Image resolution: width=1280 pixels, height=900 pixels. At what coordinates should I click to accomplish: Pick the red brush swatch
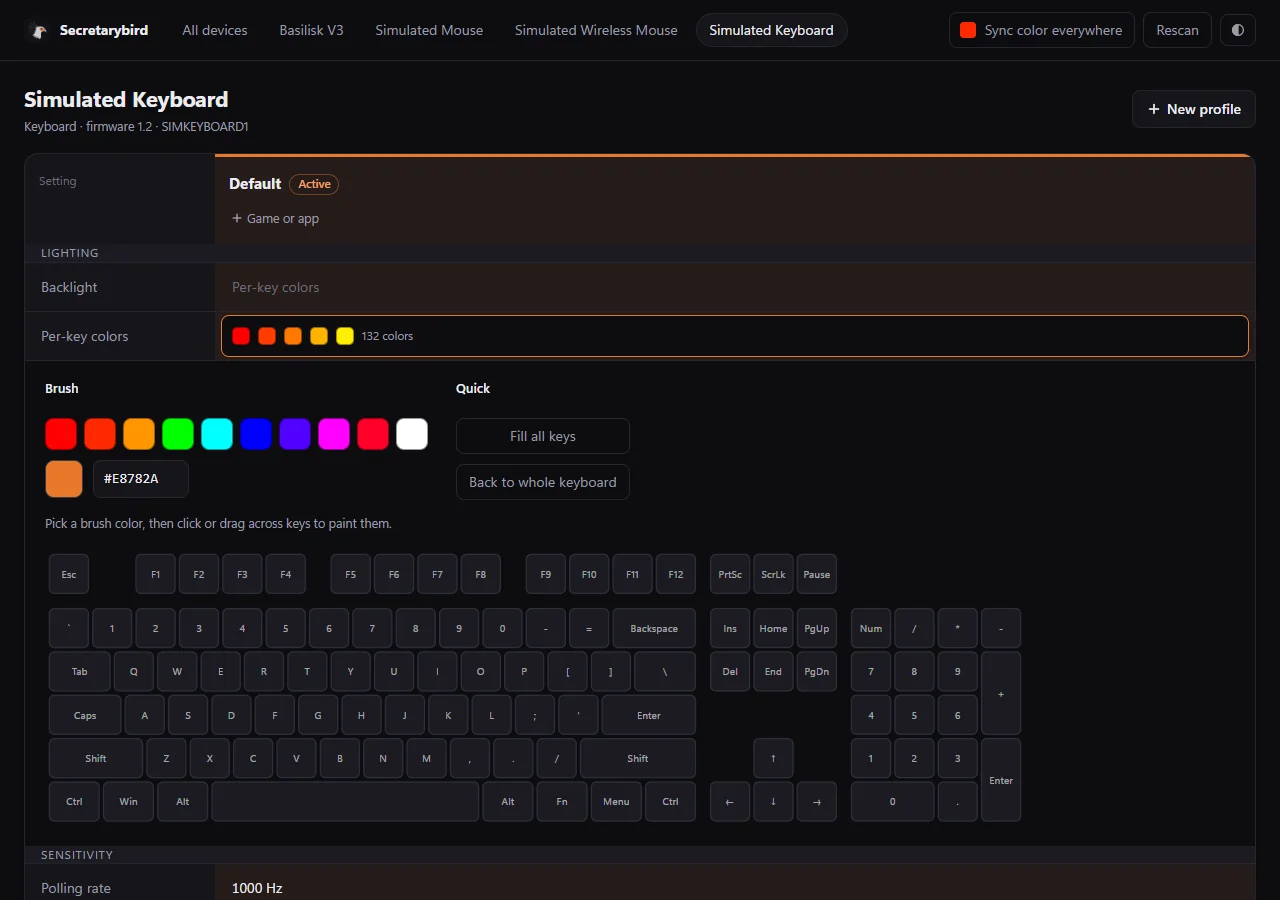(61, 434)
